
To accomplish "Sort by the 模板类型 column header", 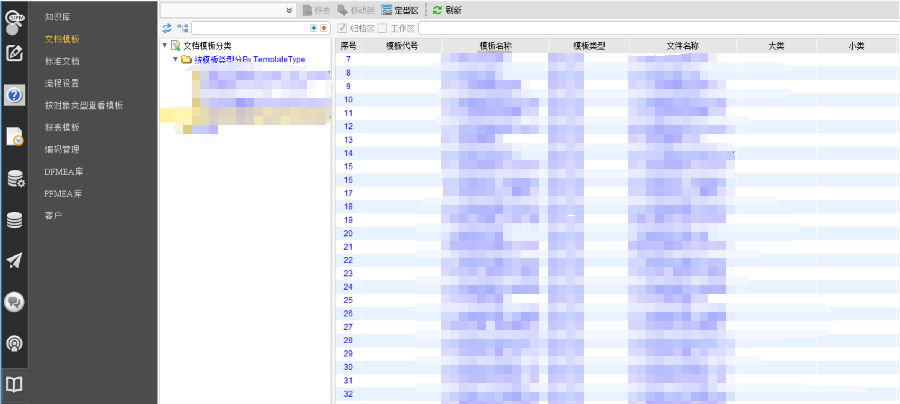I will 589,45.
